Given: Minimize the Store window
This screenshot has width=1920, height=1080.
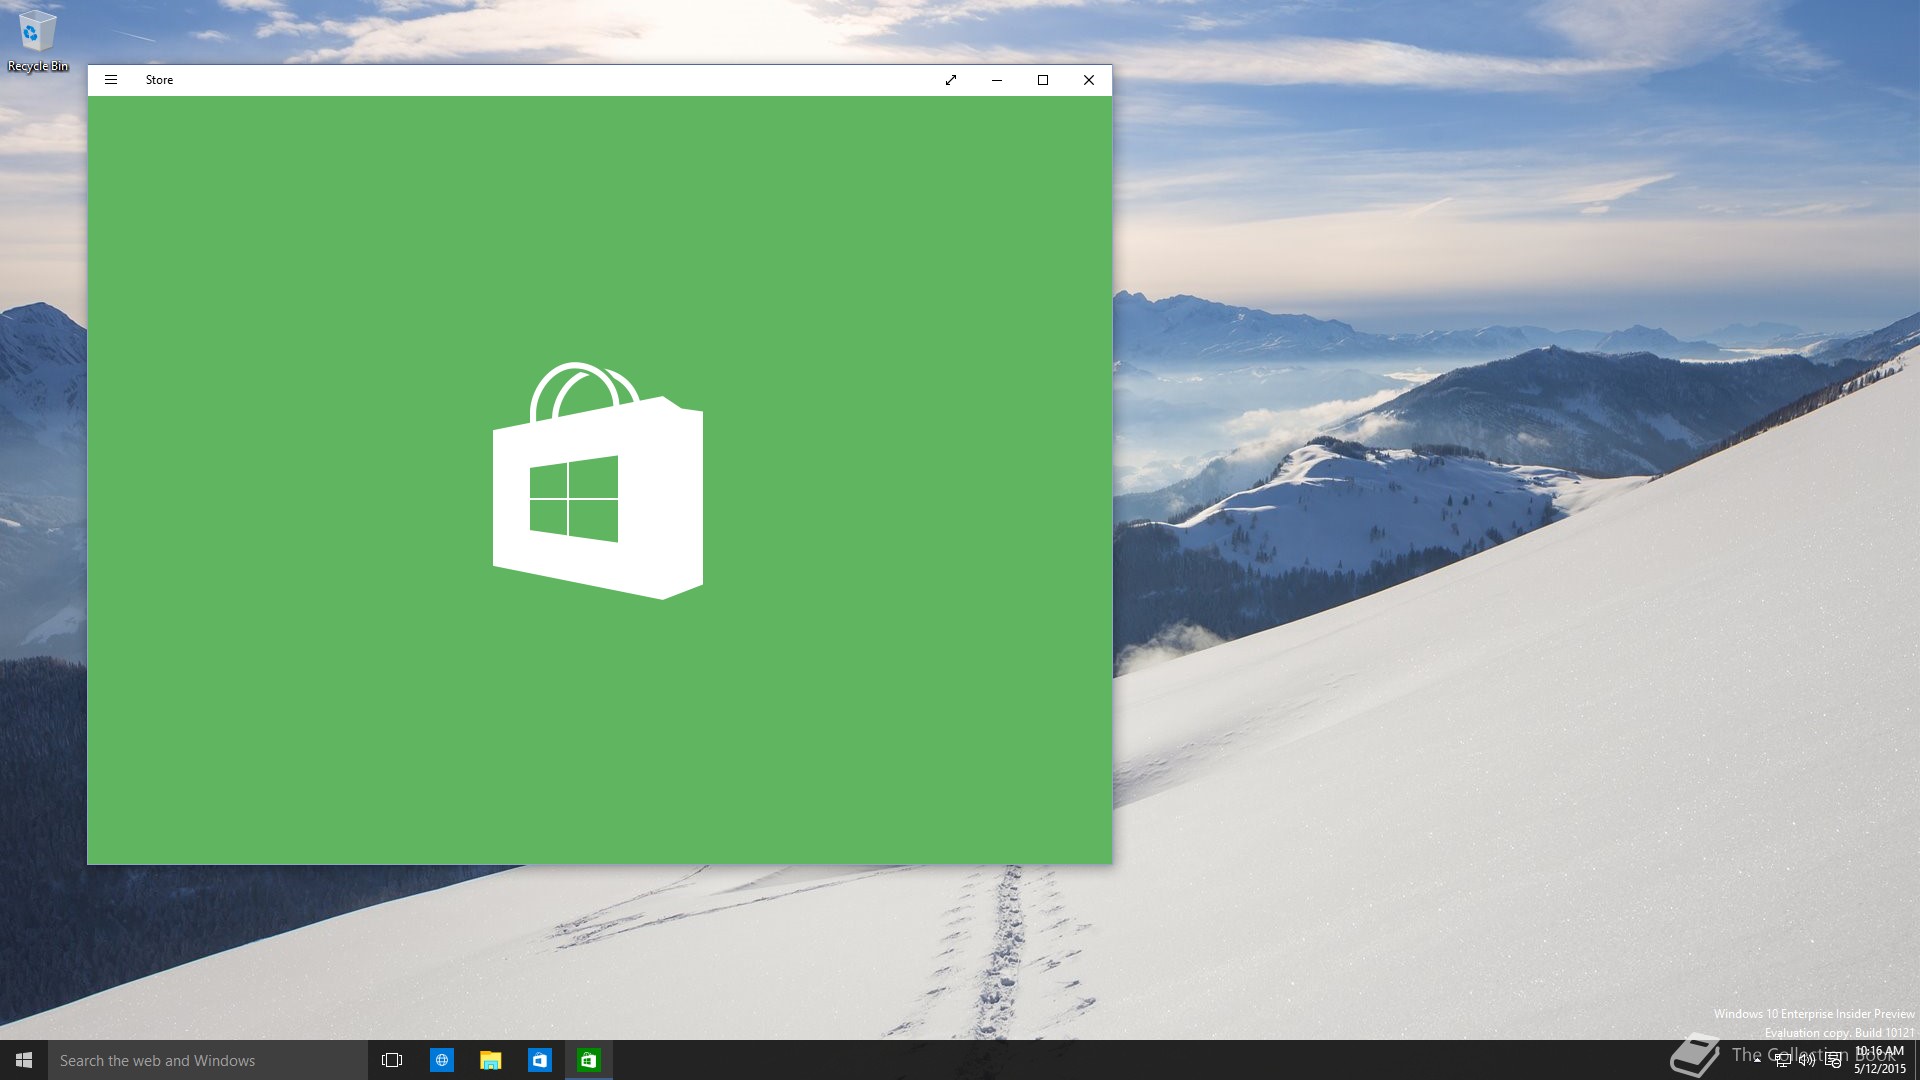Looking at the screenshot, I should [x=997, y=80].
